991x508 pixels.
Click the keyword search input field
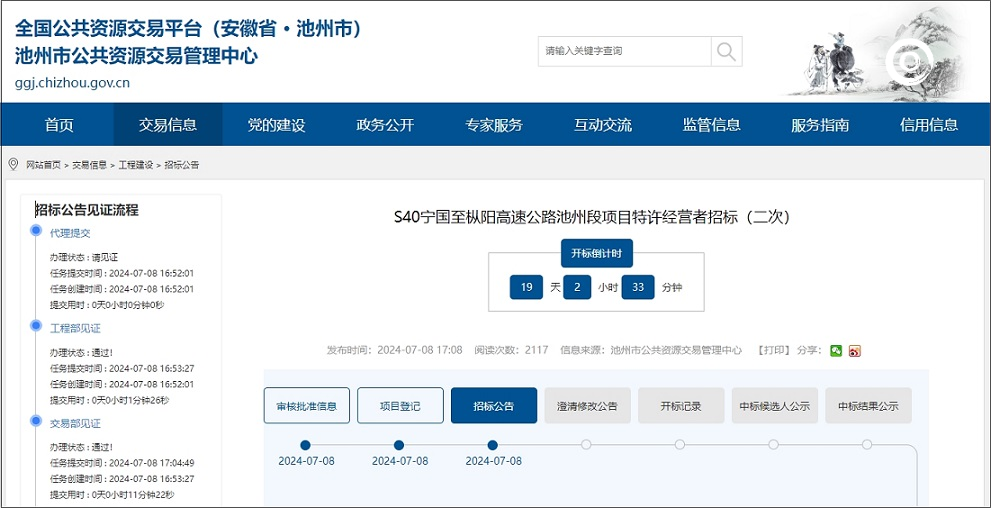[x=624, y=51]
